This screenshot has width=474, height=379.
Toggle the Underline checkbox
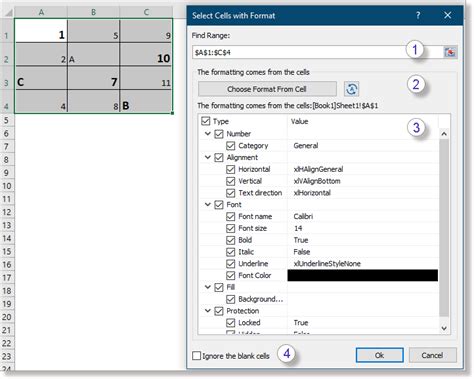point(230,264)
